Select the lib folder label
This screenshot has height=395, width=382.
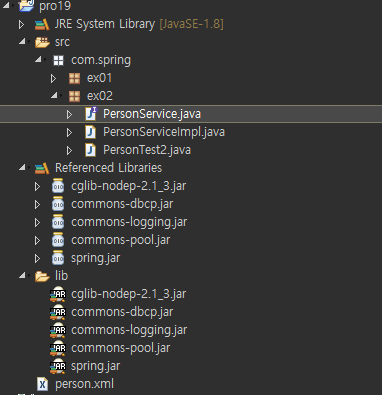61,276
